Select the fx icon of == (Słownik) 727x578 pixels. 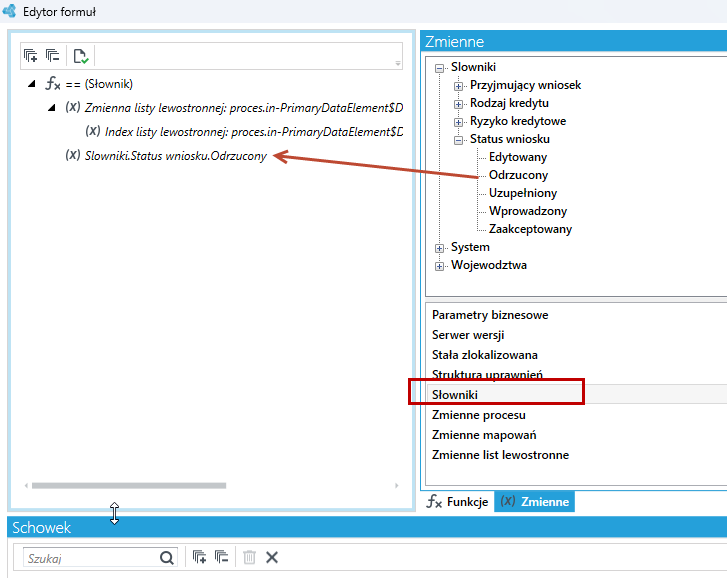pos(52,84)
